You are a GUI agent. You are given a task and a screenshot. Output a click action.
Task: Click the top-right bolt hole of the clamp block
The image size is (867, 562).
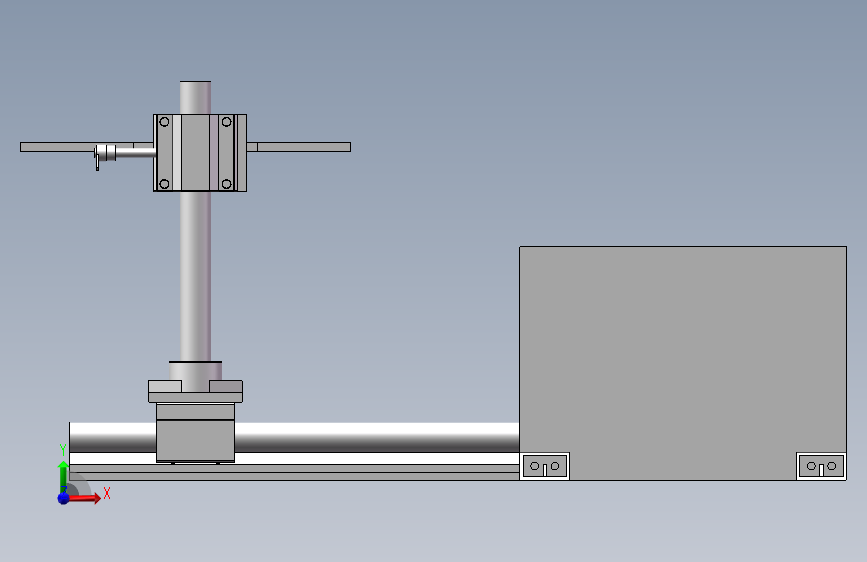[226, 122]
